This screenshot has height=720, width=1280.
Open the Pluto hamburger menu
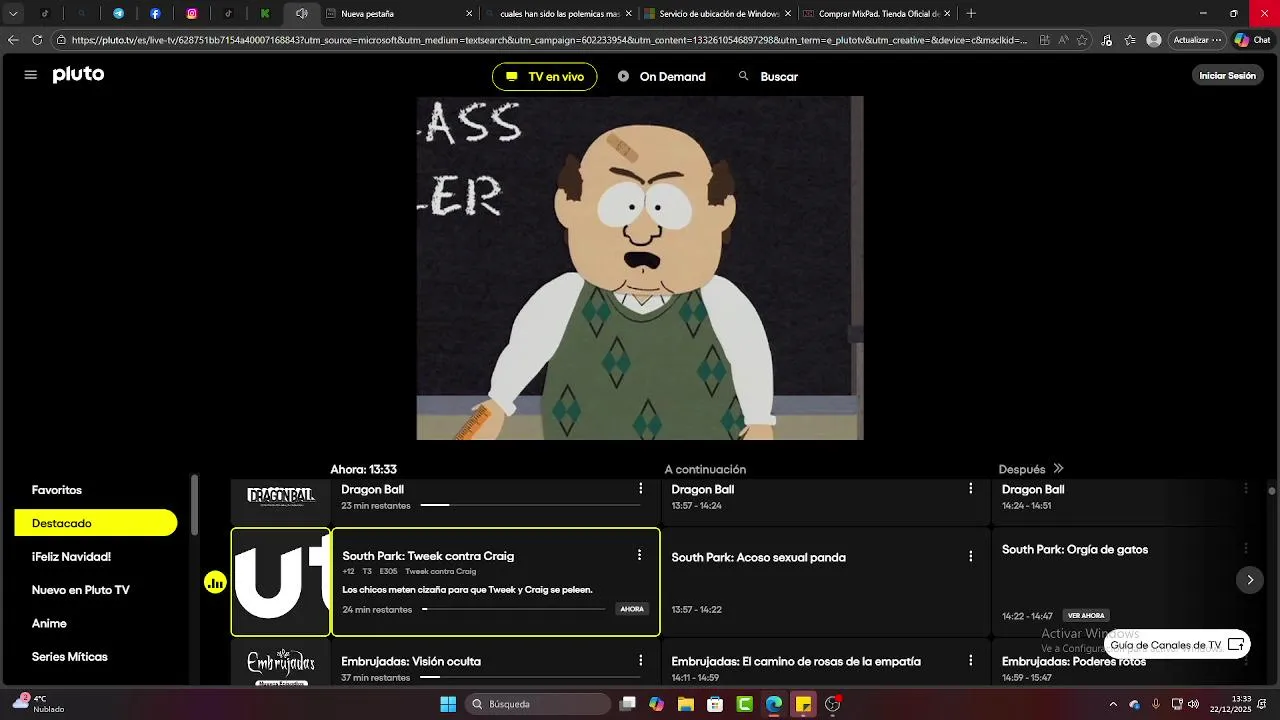click(31, 75)
